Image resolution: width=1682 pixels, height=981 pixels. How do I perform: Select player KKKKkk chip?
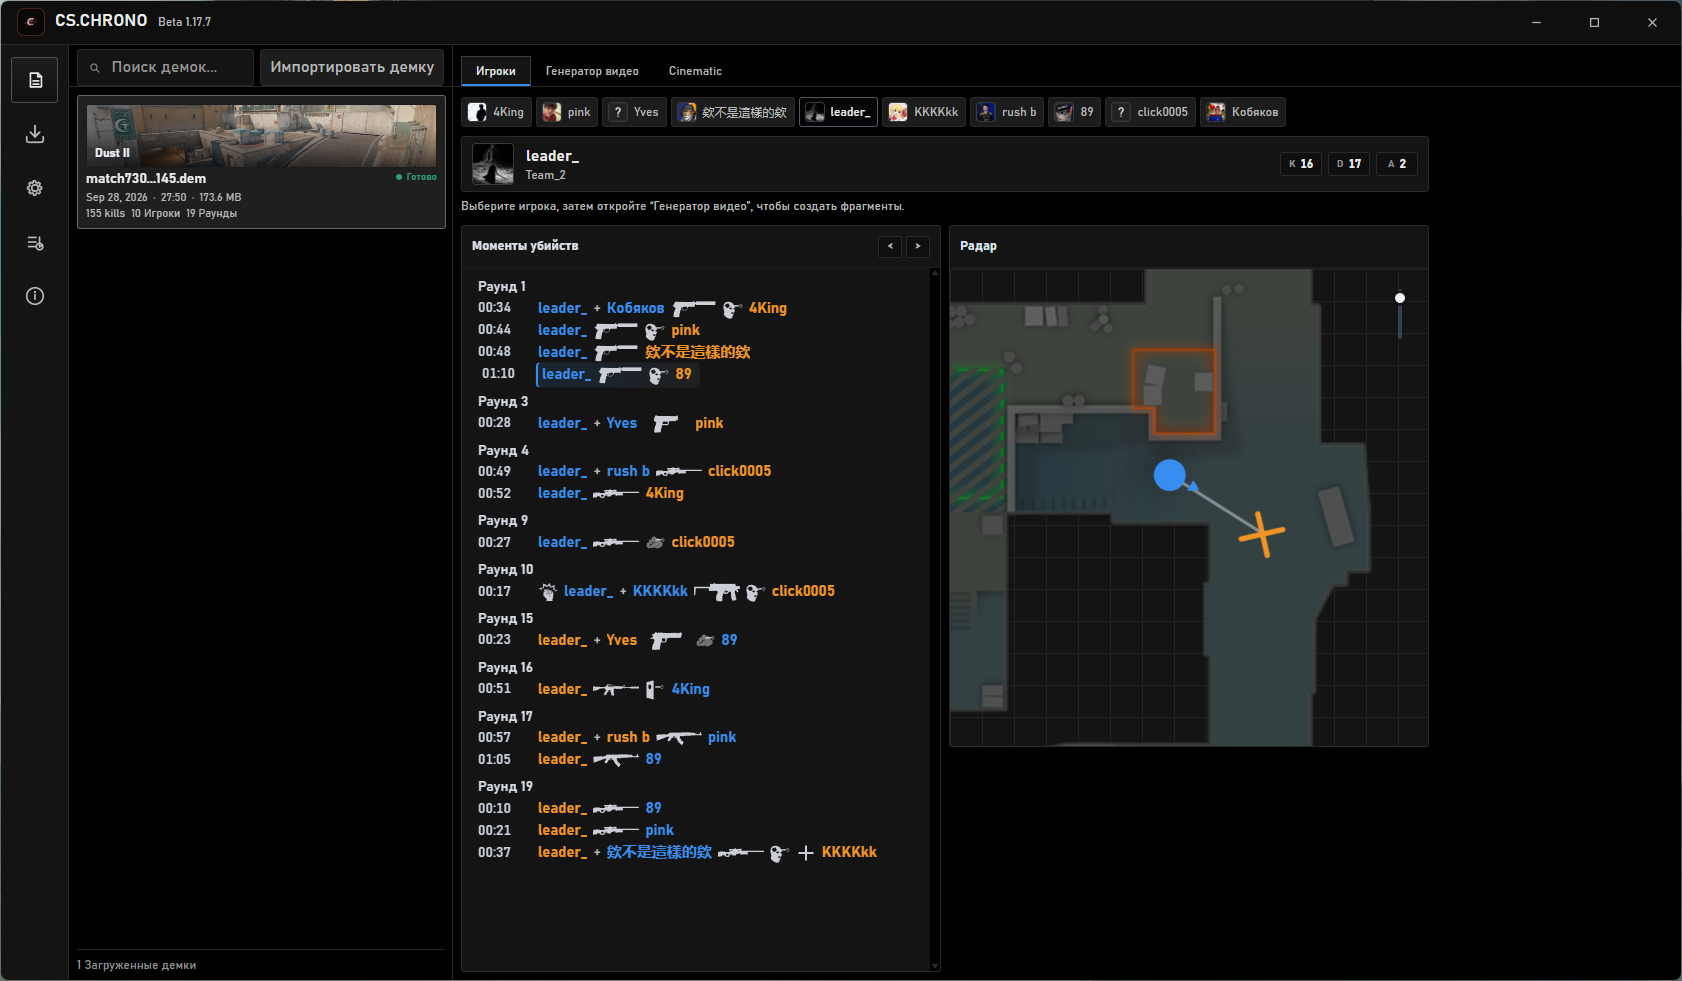[924, 112]
